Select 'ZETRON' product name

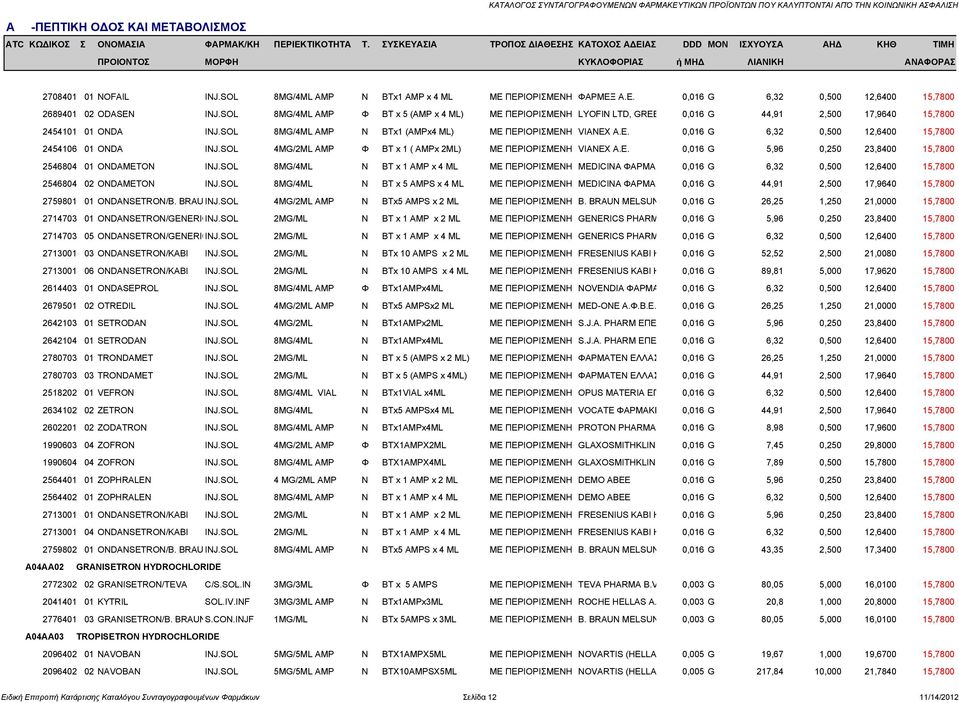[115, 411]
